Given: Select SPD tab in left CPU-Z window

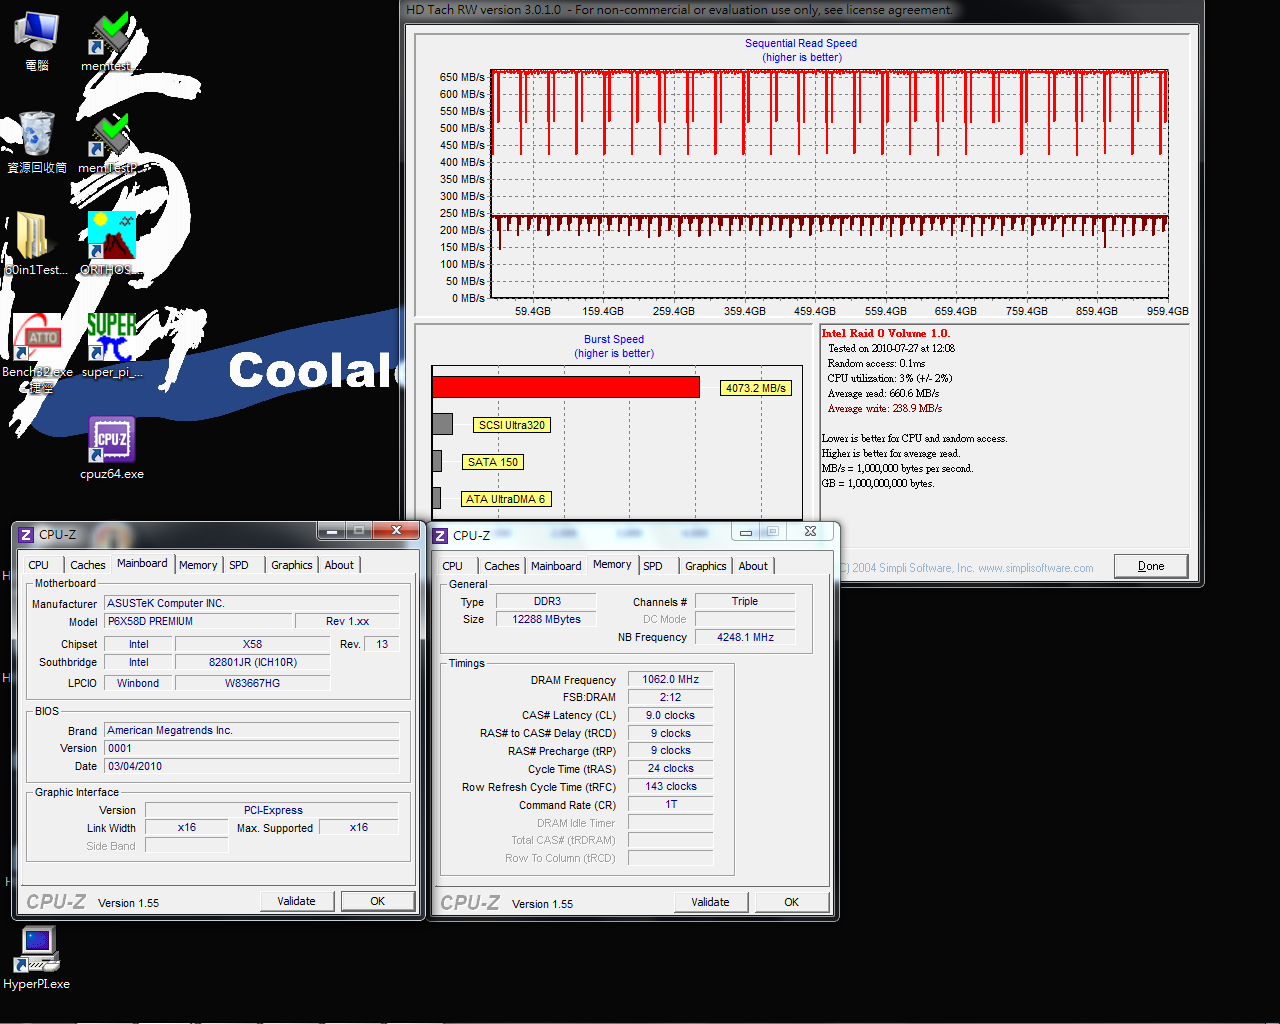Looking at the screenshot, I should click(239, 565).
